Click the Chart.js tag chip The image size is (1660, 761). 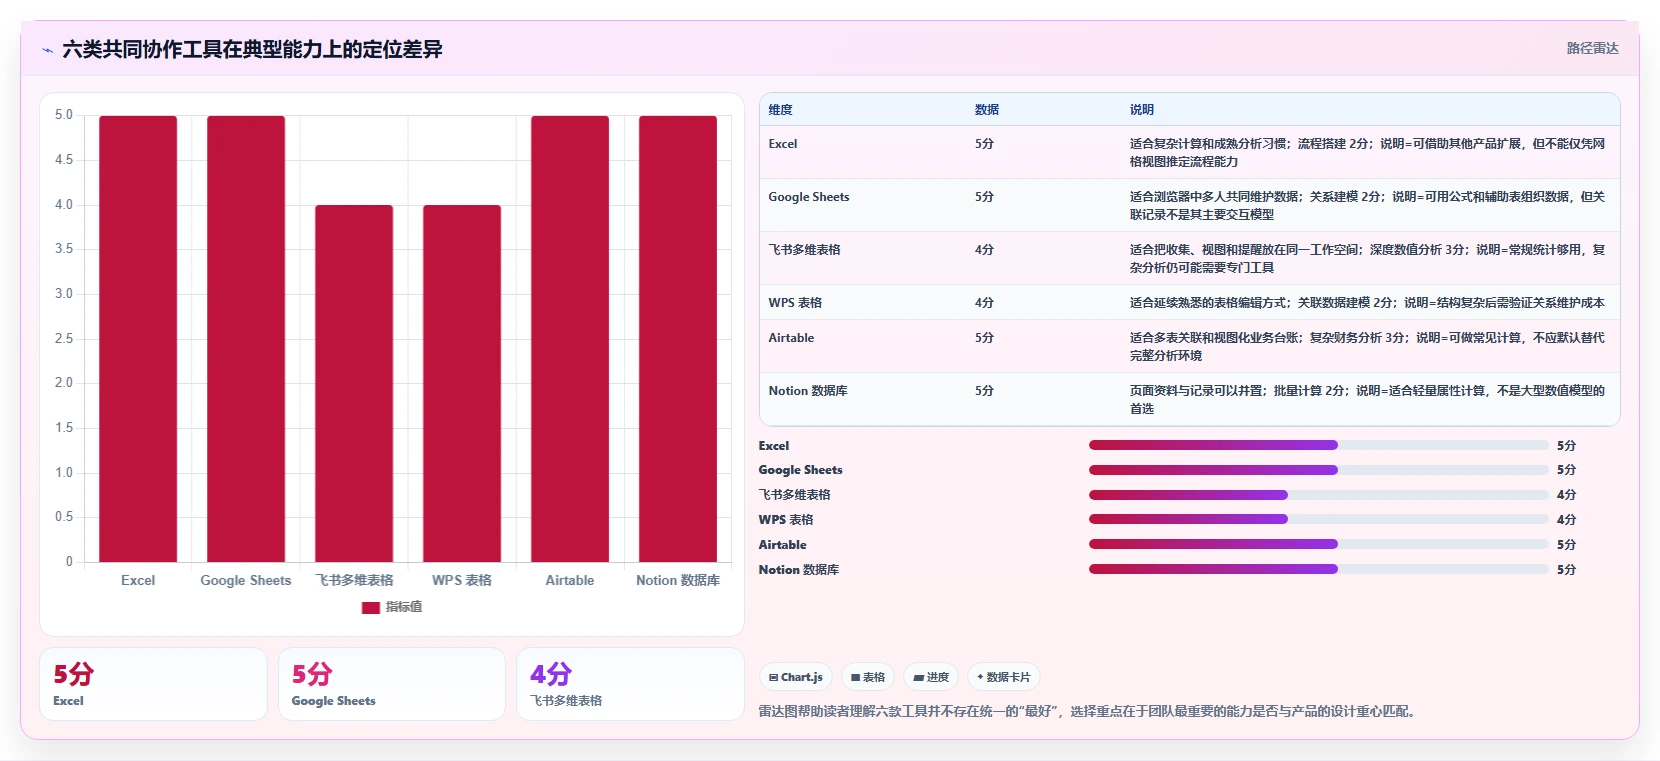(796, 677)
